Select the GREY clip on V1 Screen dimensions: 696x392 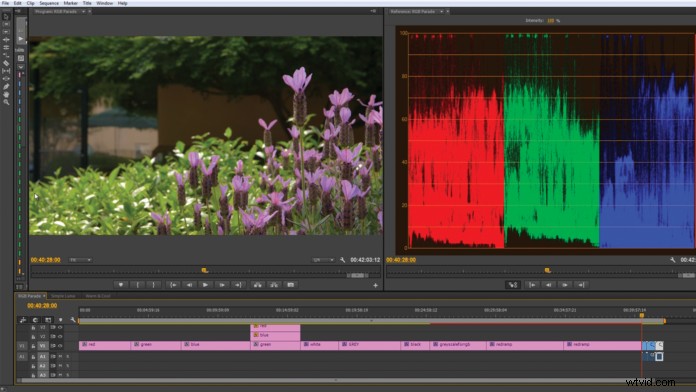click(370, 345)
